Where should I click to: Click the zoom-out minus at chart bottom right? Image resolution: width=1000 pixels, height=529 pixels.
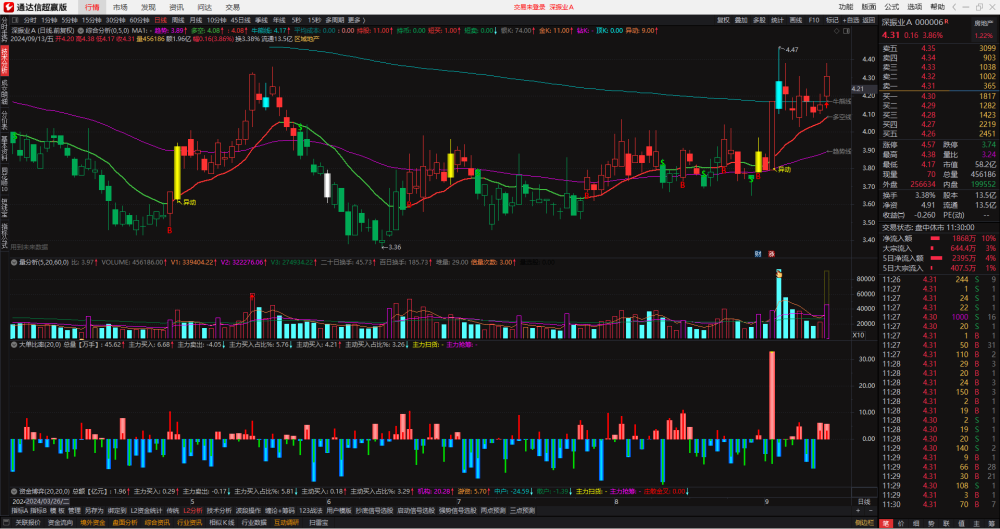click(871, 510)
